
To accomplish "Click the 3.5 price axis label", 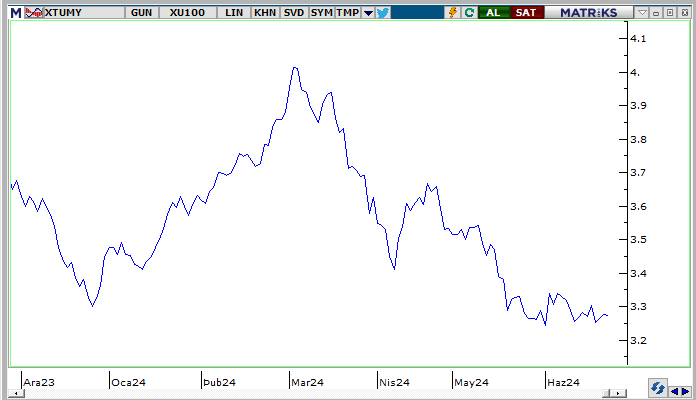I will (638, 240).
